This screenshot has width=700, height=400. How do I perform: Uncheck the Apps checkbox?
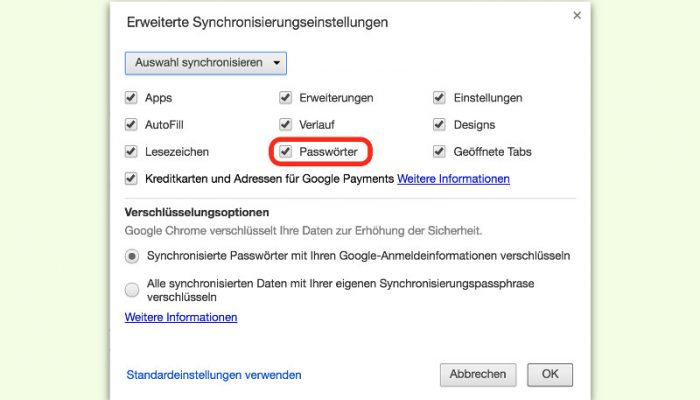[x=131, y=97]
